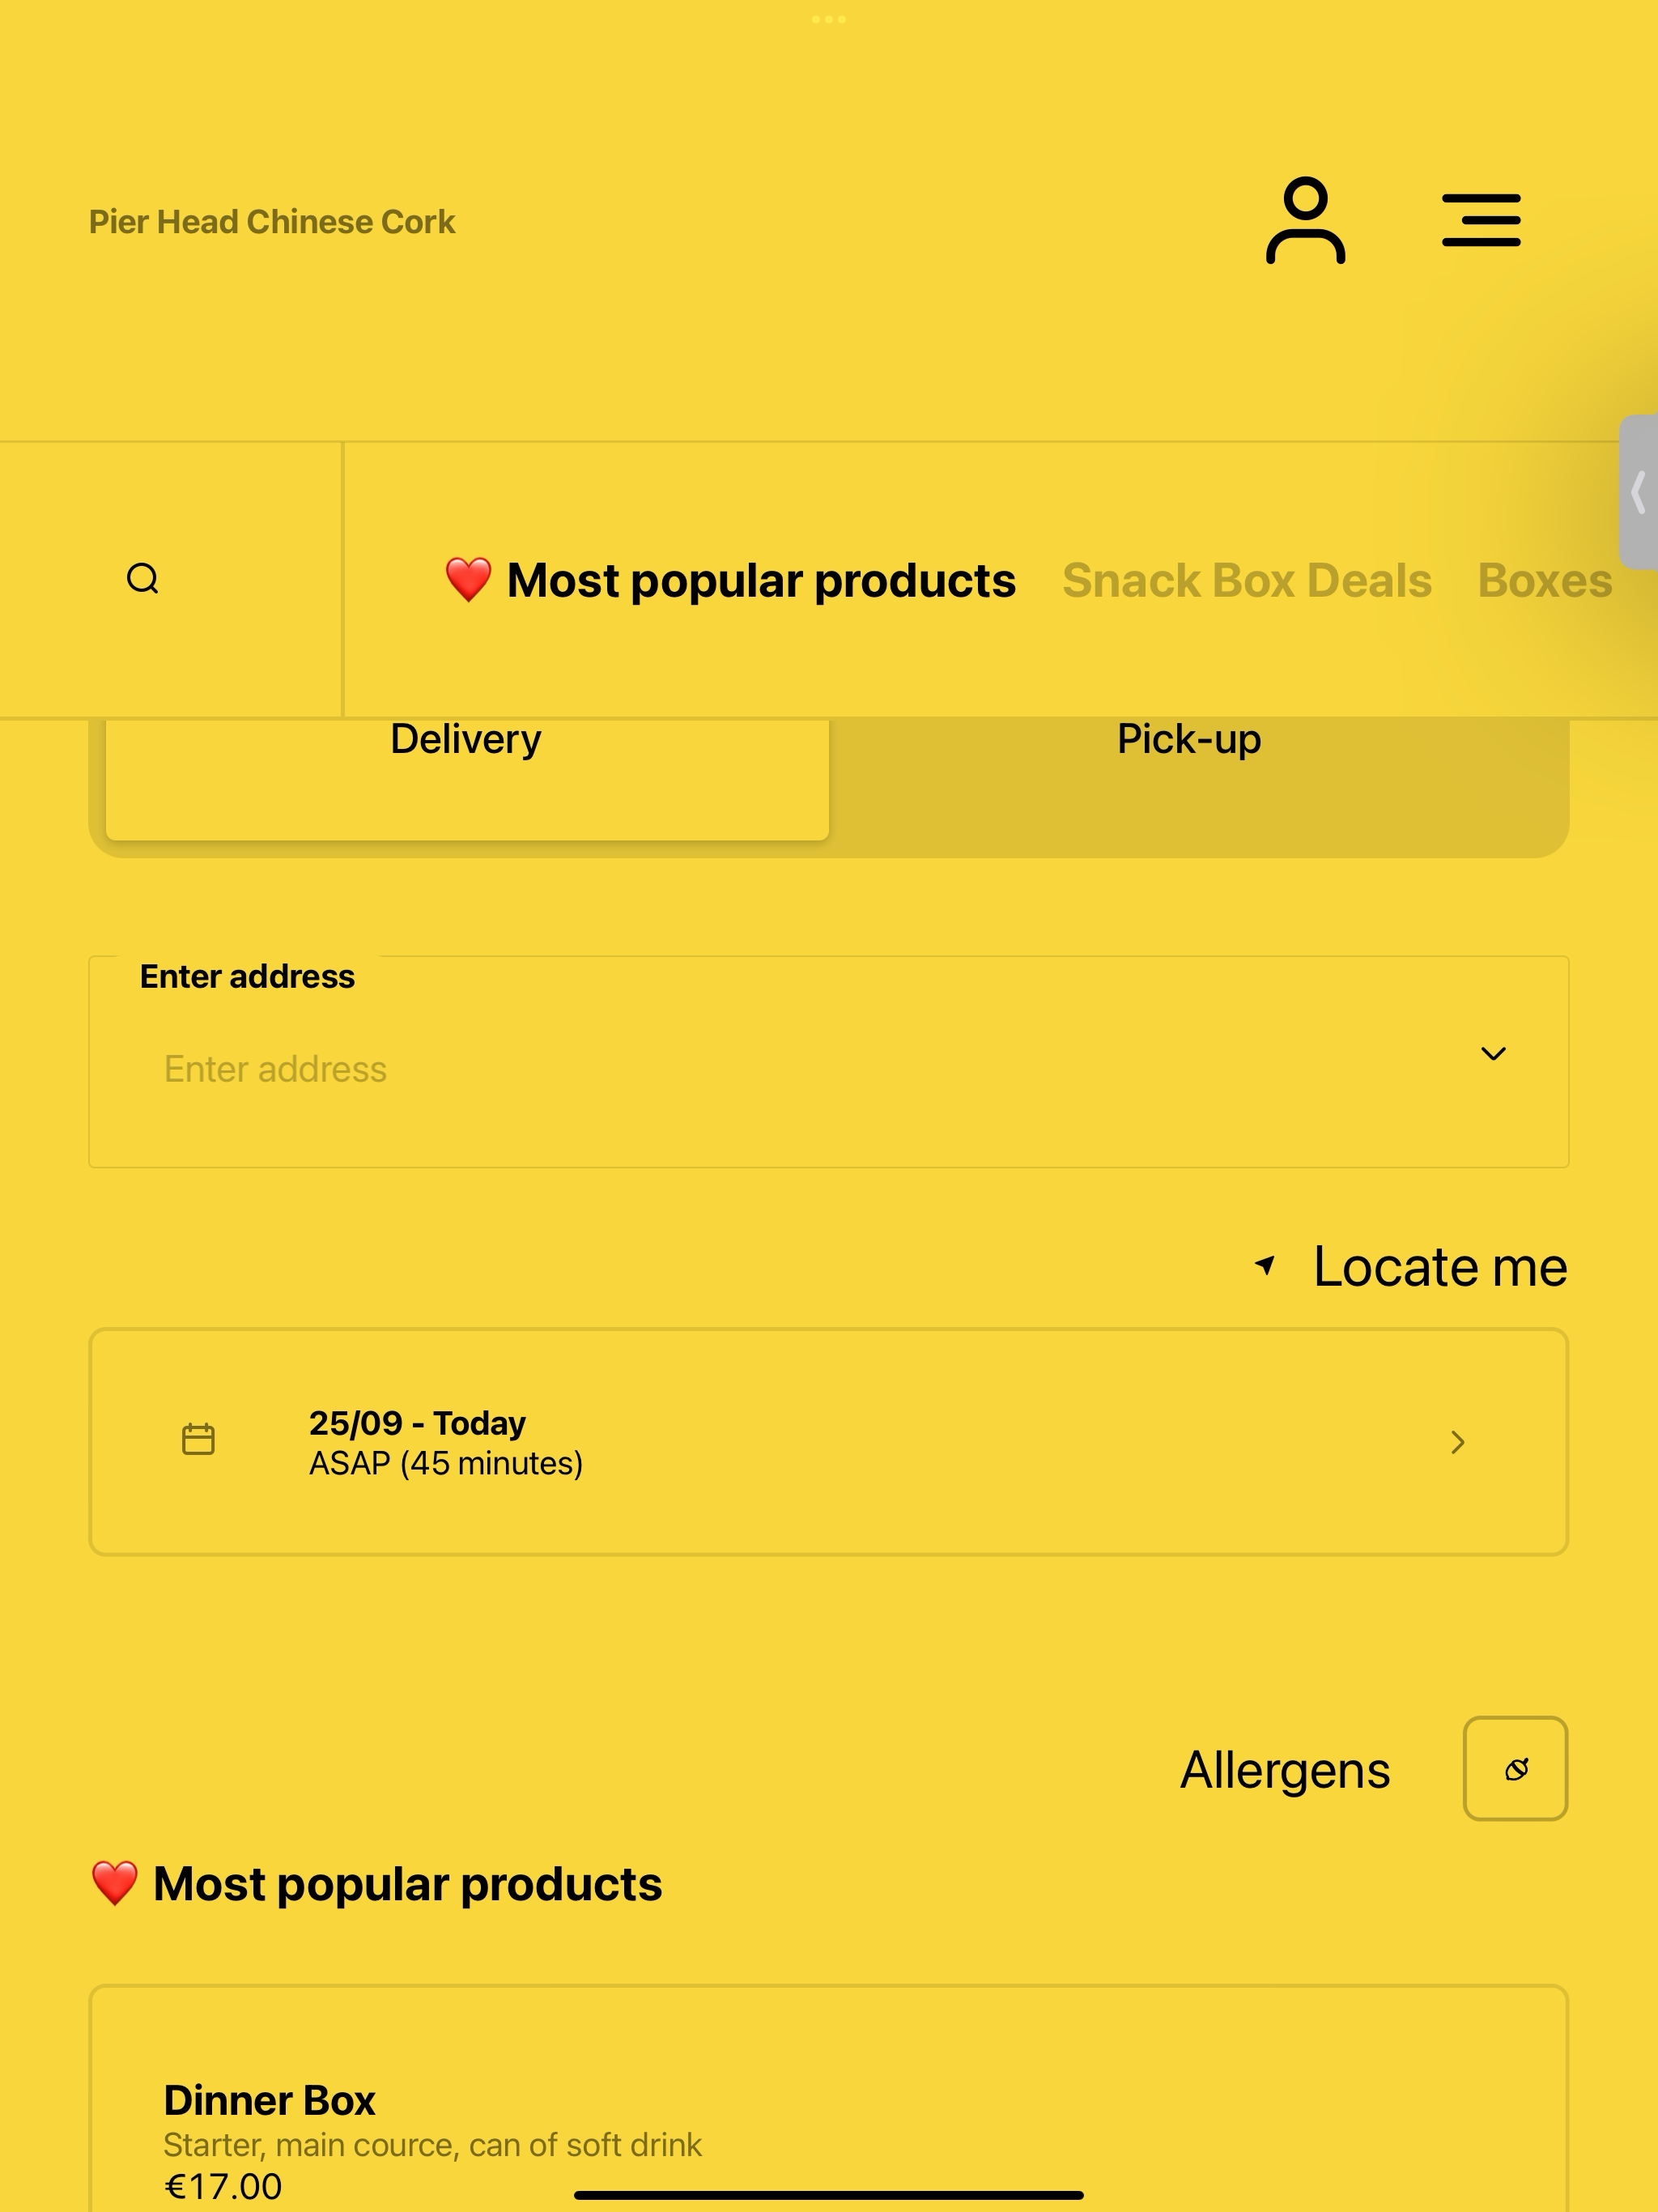Click the Locate me arrow icon
The width and height of the screenshot is (1658, 2212).
coord(1265,1265)
